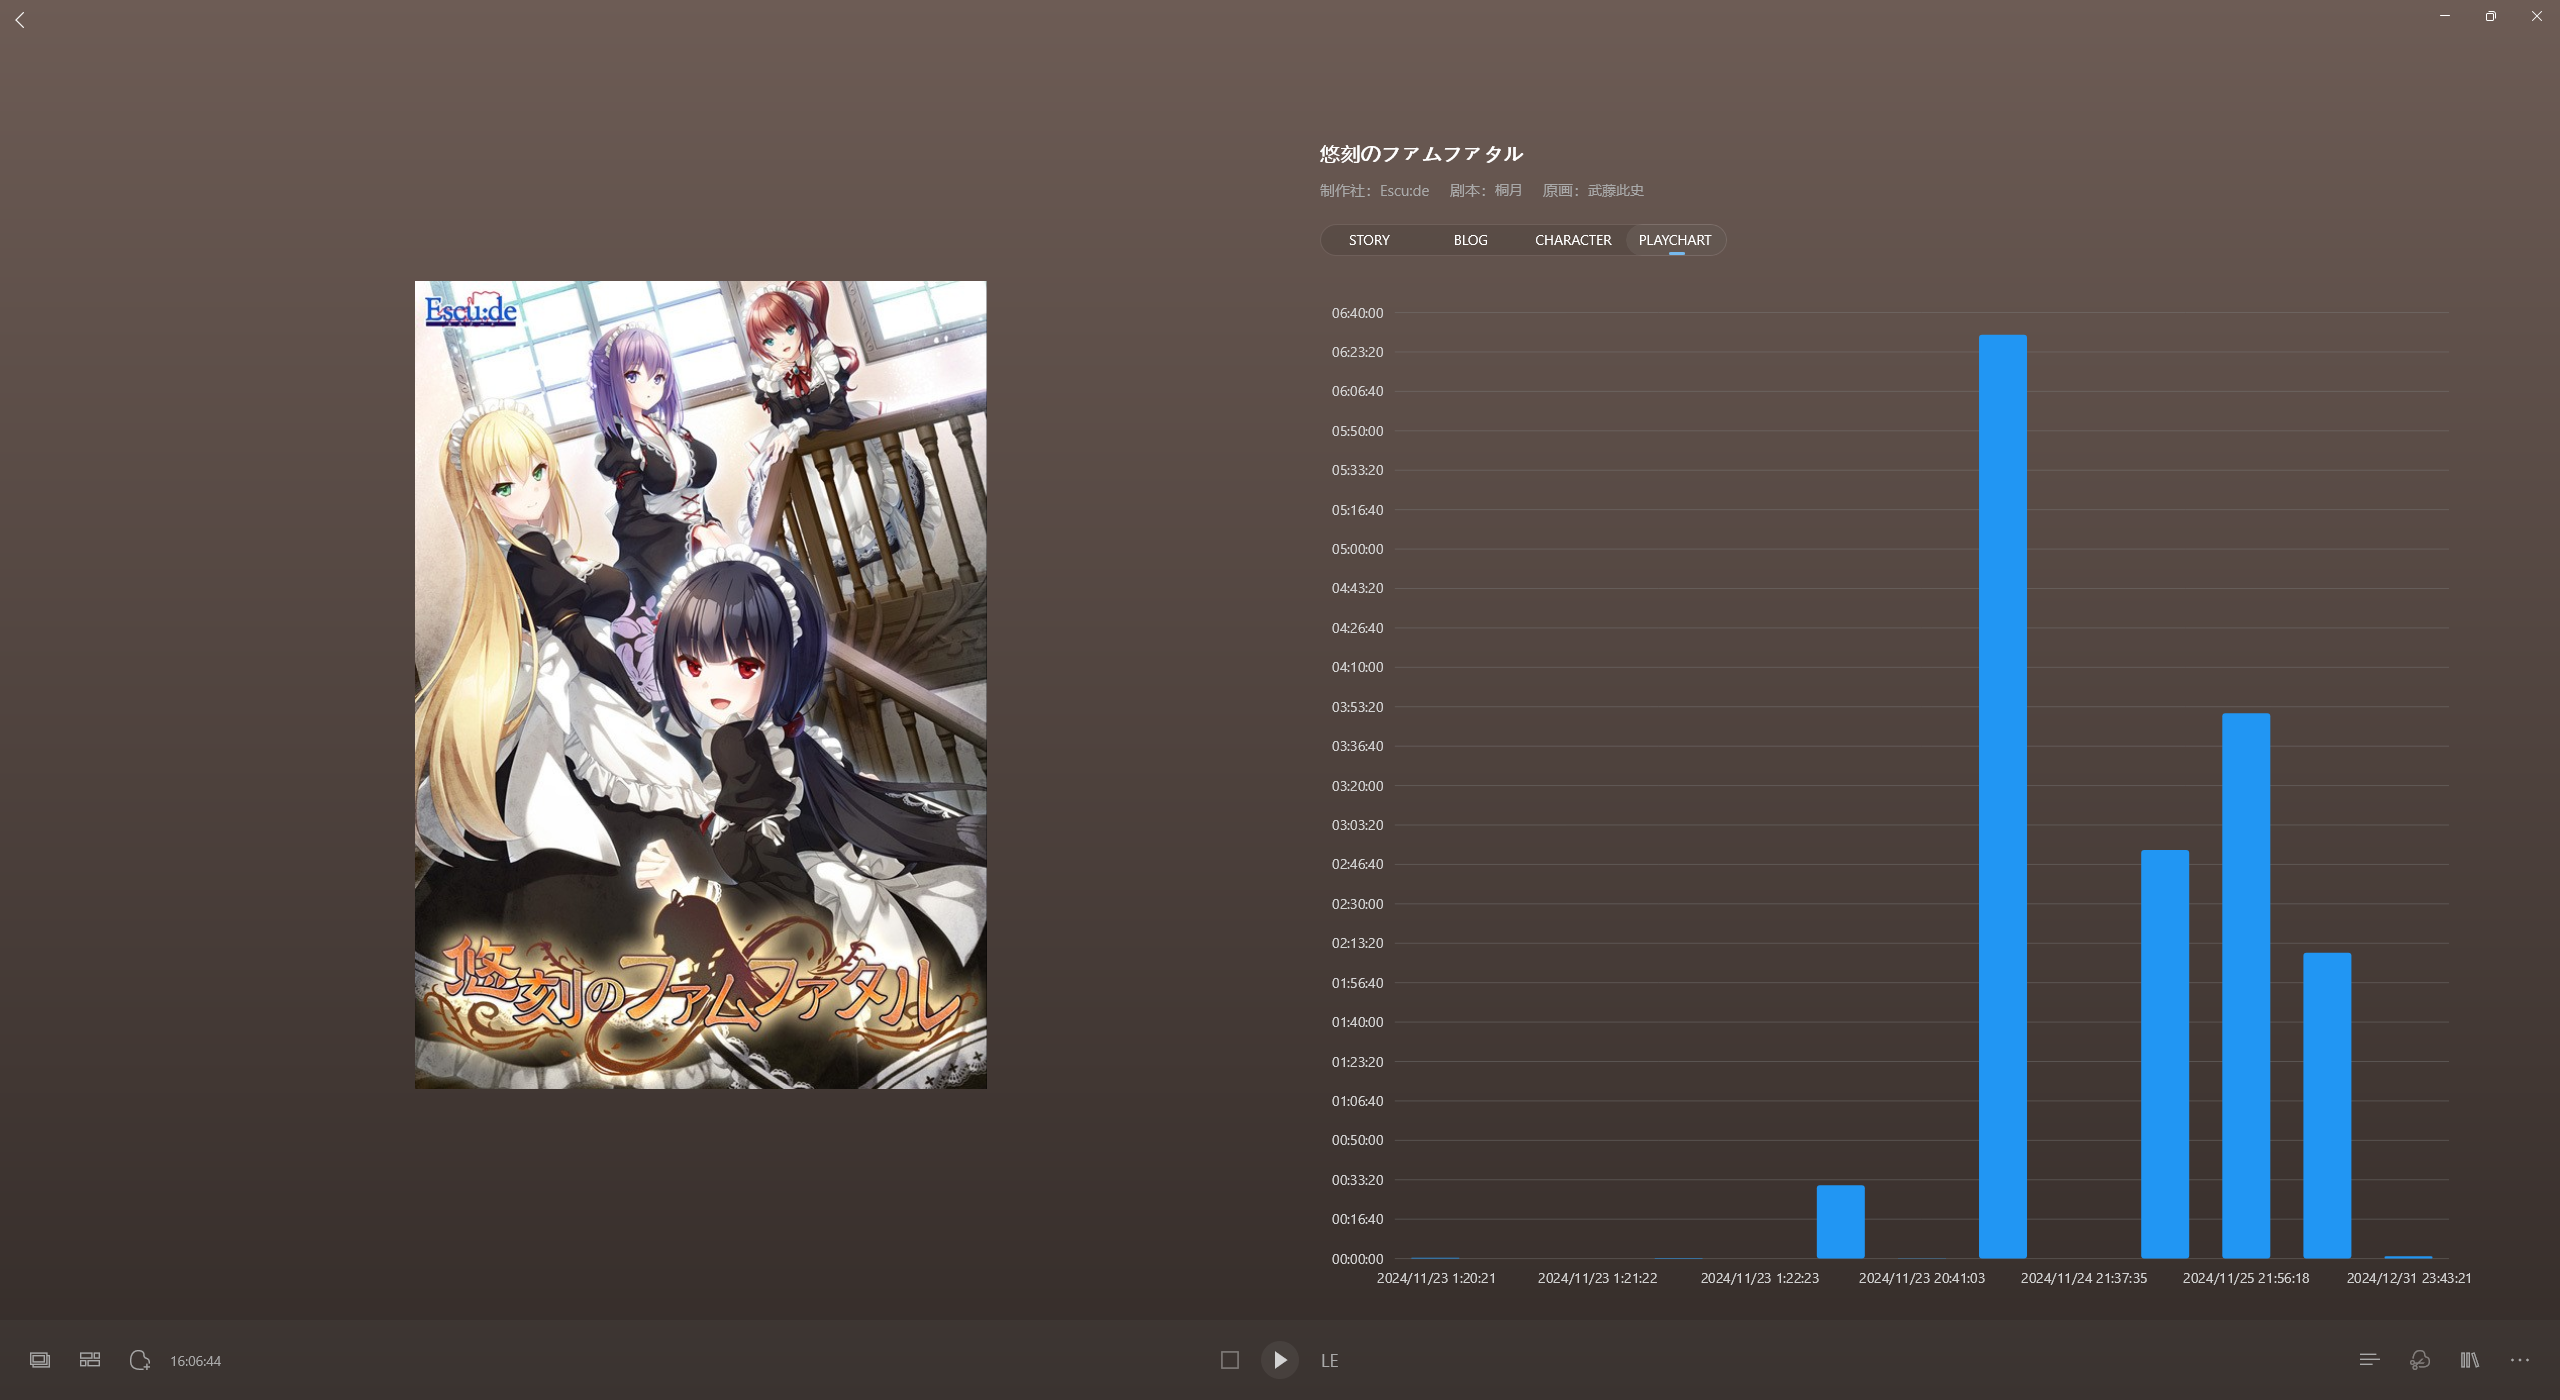Image resolution: width=2560 pixels, height=1400 pixels.
Task: Click the y-axis label 06:40:00
Action: (1357, 313)
